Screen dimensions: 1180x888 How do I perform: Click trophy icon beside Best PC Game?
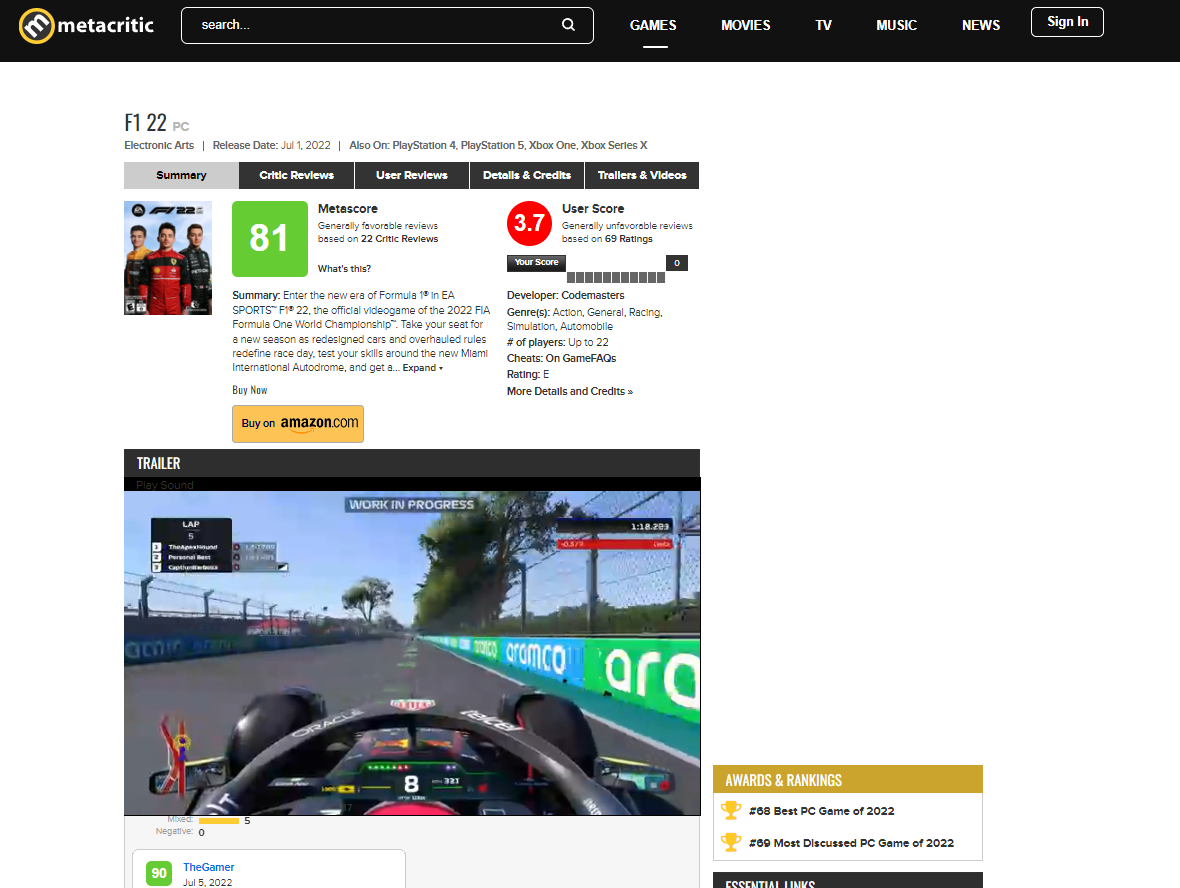click(x=731, y=810)
